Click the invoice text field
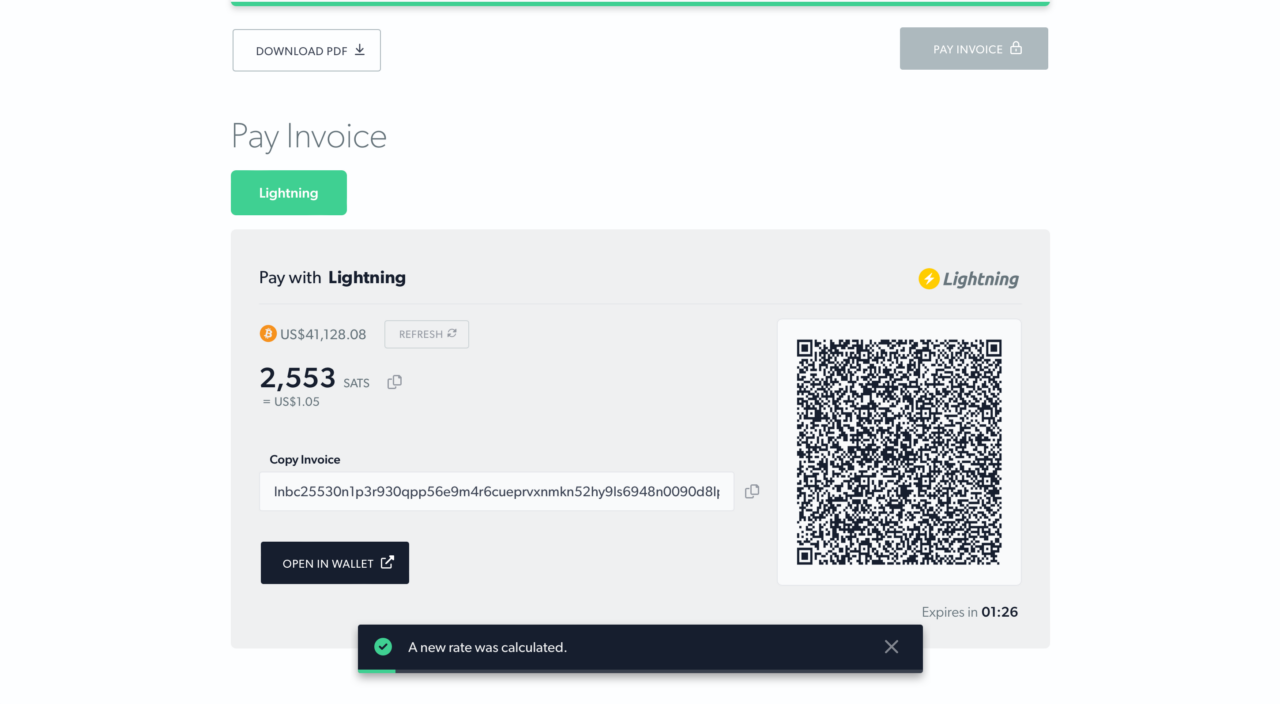The height and width of the screenshot is (704, 1280). (x=497, y=492)
